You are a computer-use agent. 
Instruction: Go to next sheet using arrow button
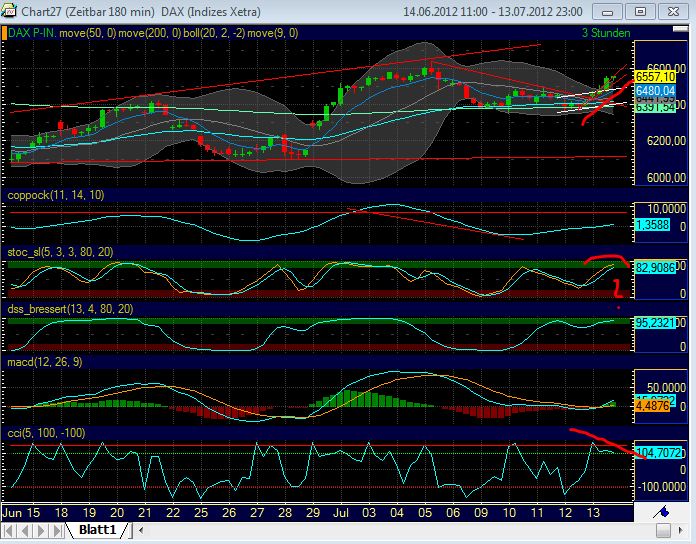[x=41, y=530]
